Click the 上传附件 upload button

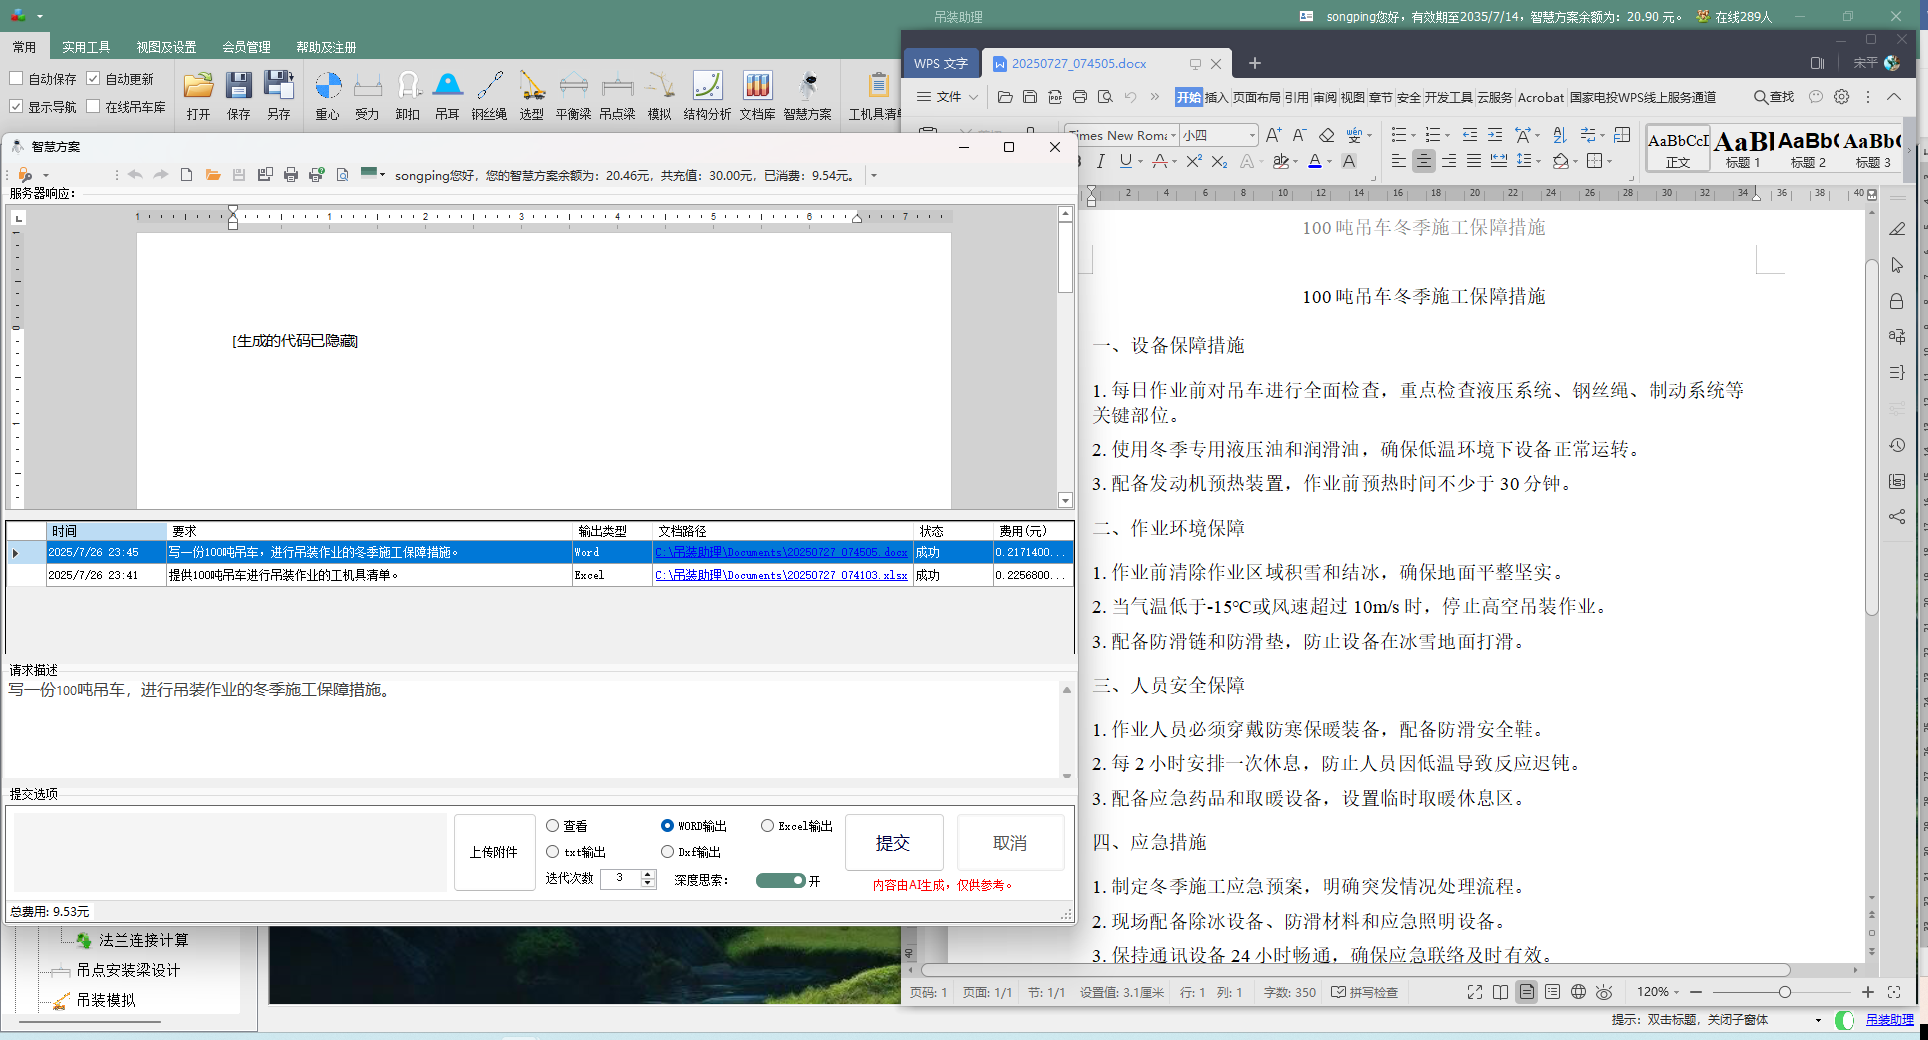coord(494,852)
